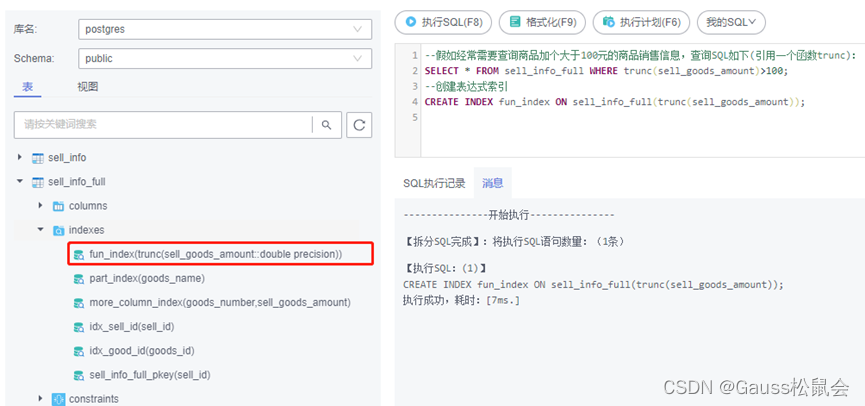The height and width of the screenshot is (406, 865).
Task: Collapse the indexes node
Action: coord(40,229)
